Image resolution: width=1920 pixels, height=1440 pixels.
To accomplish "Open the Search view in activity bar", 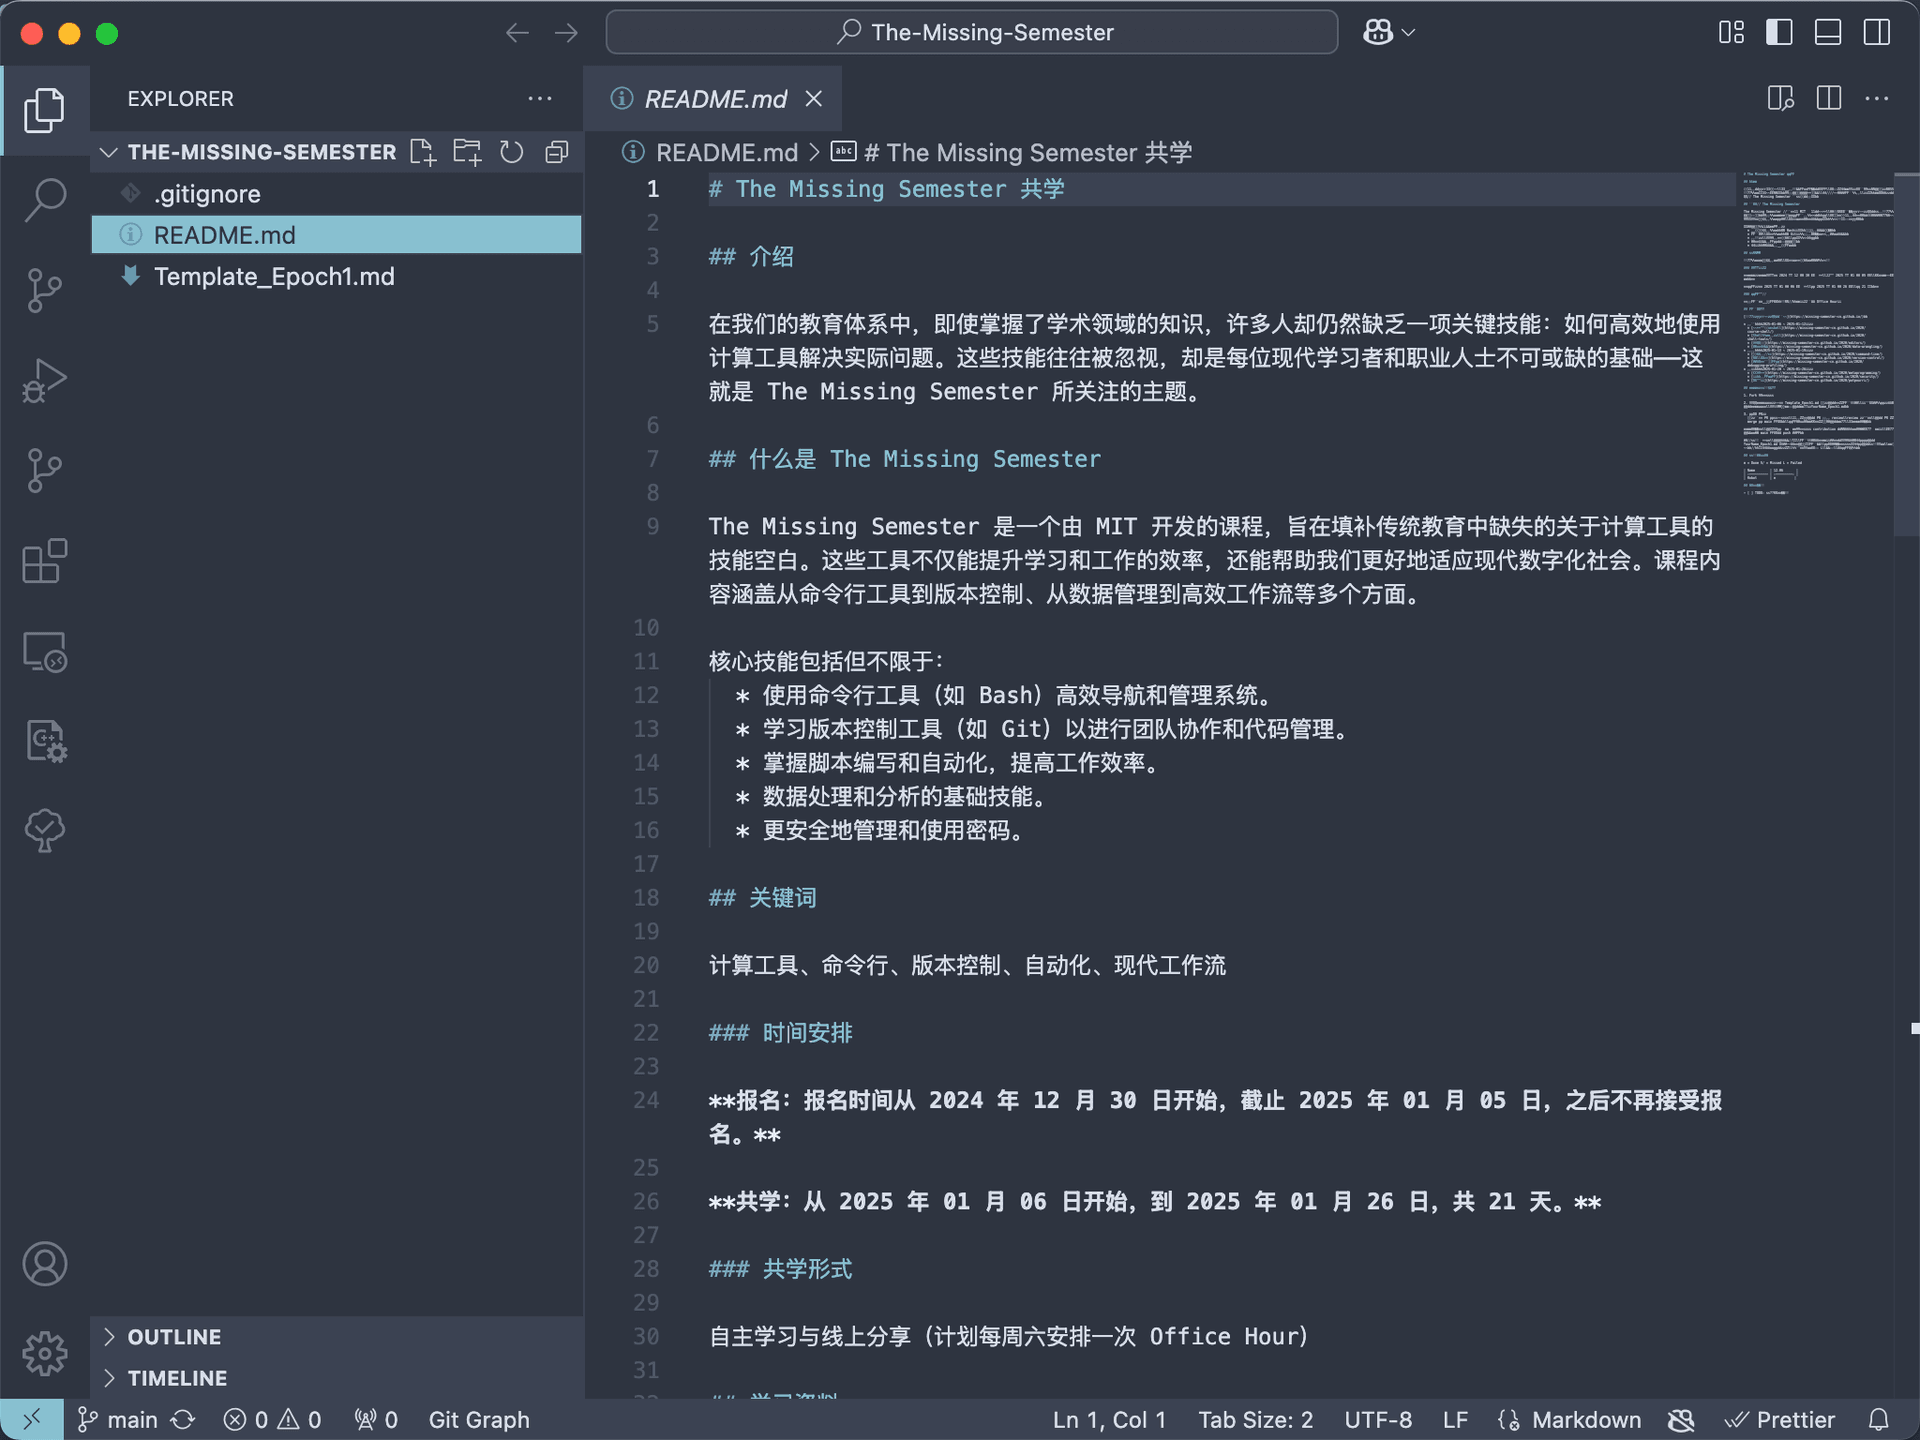I will point(45,200).
